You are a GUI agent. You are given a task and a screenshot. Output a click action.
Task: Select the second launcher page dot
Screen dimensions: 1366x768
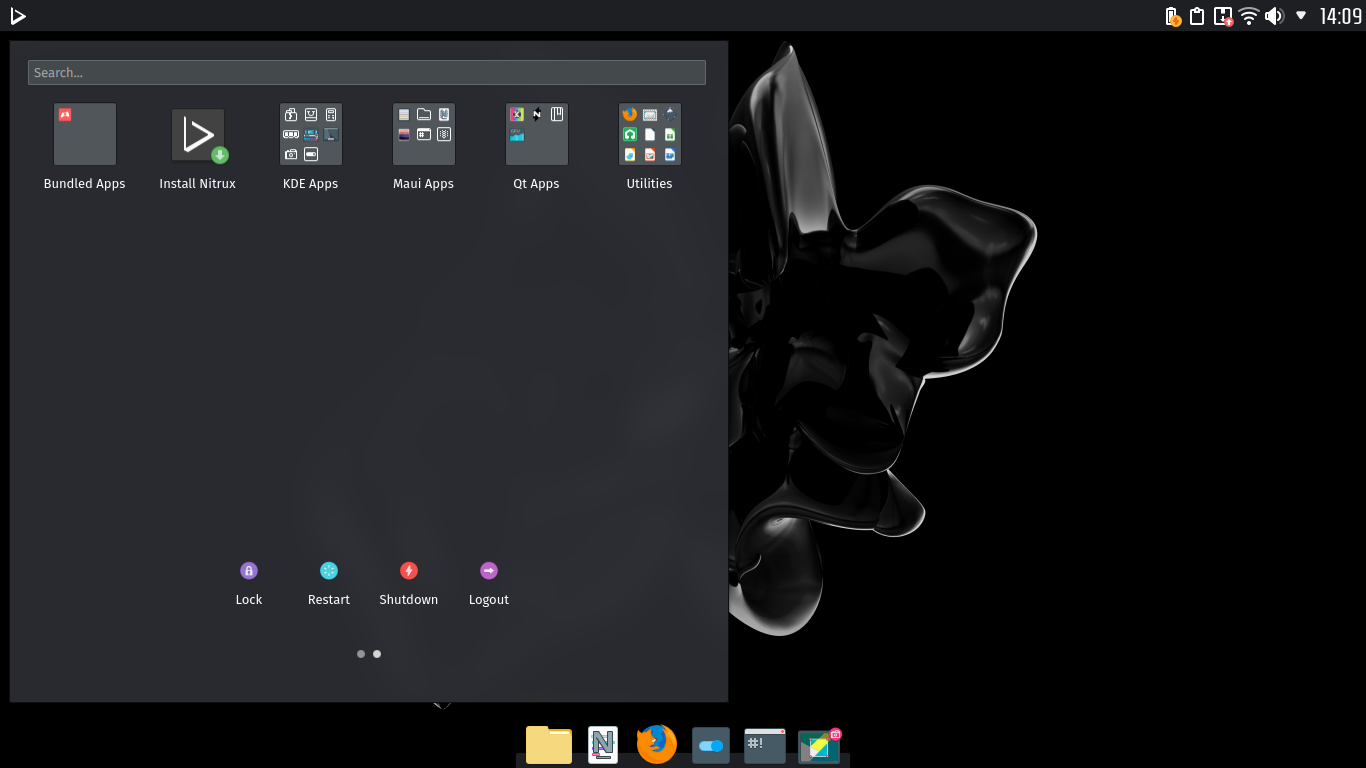[377, 654]
